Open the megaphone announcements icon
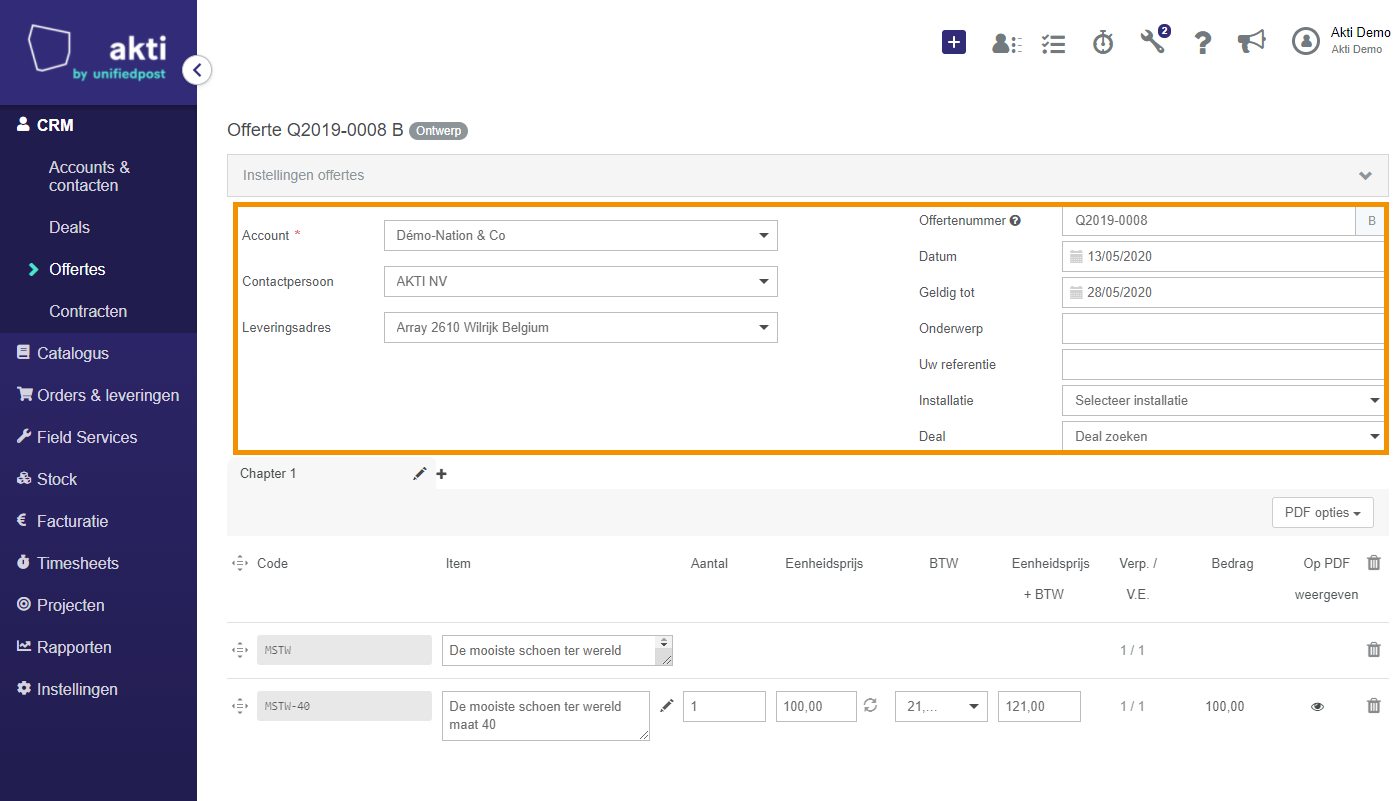This screenshot has height=801, width=1397. 1251,42
